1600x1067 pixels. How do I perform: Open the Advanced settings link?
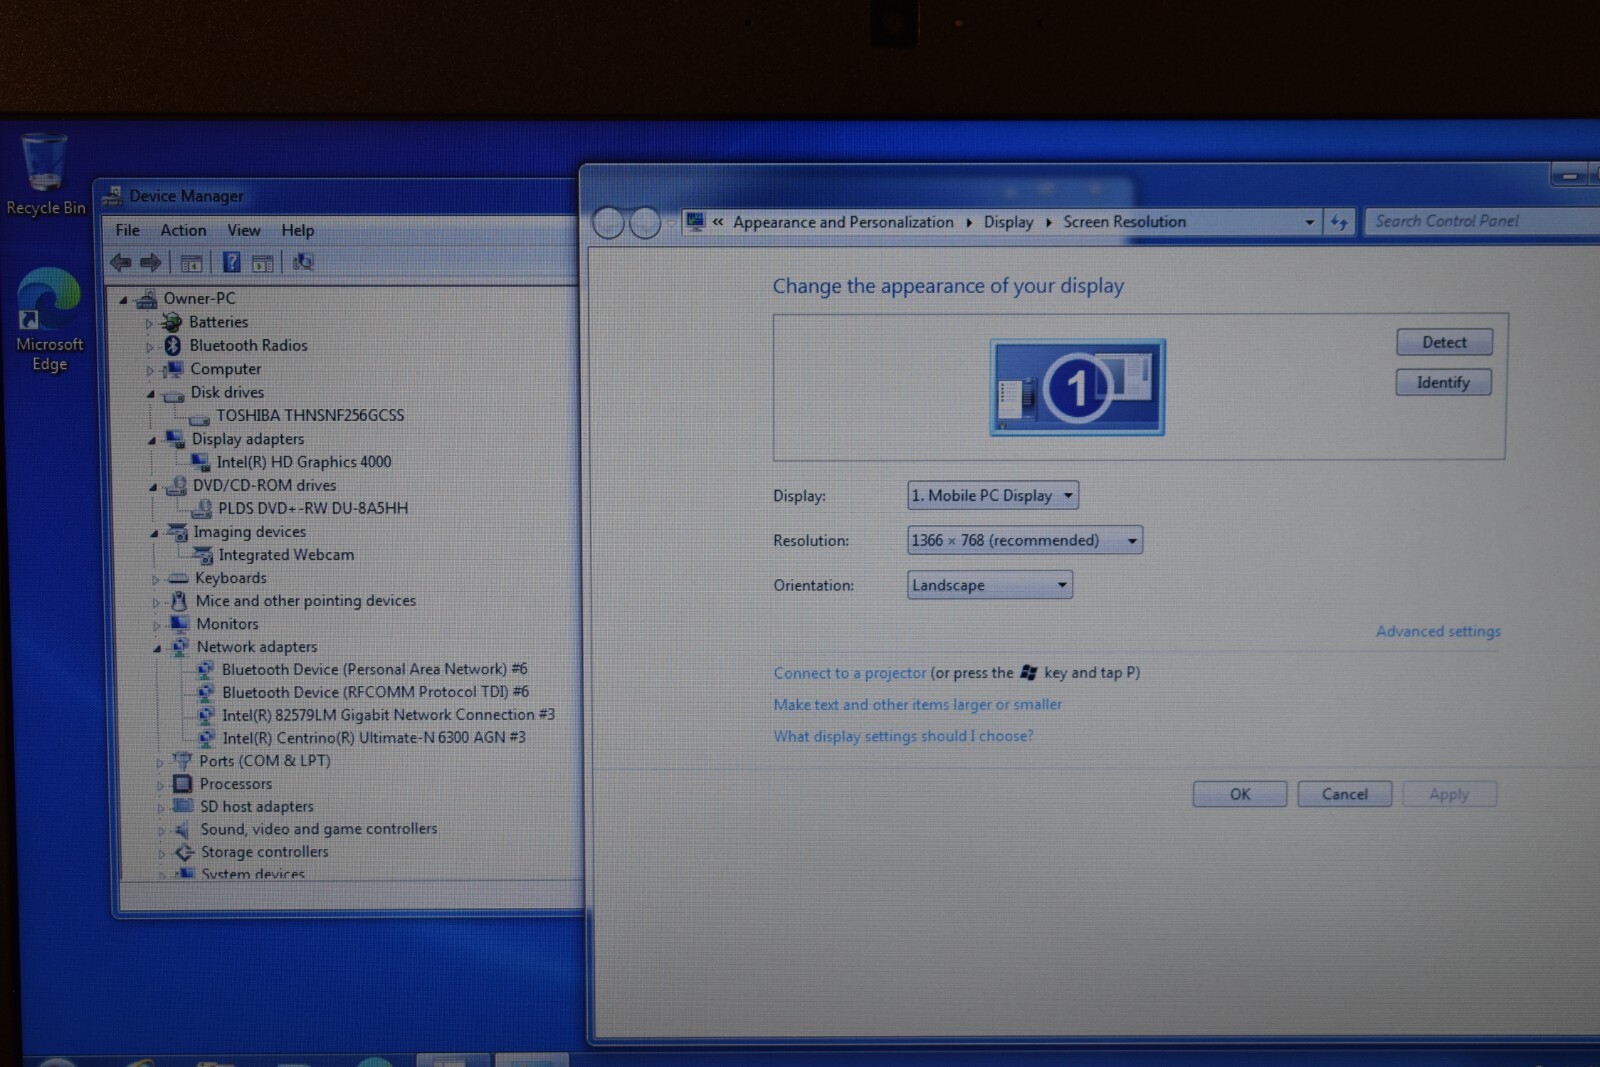[1438, 631]
